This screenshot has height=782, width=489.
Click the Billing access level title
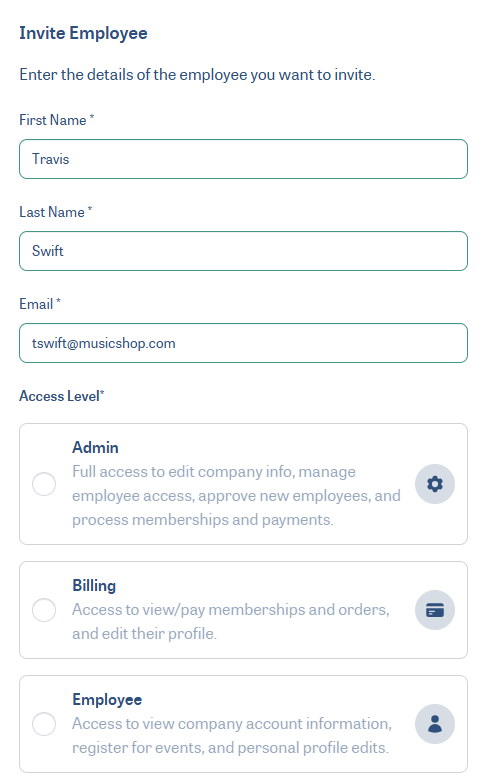click(x=94, y=586)
